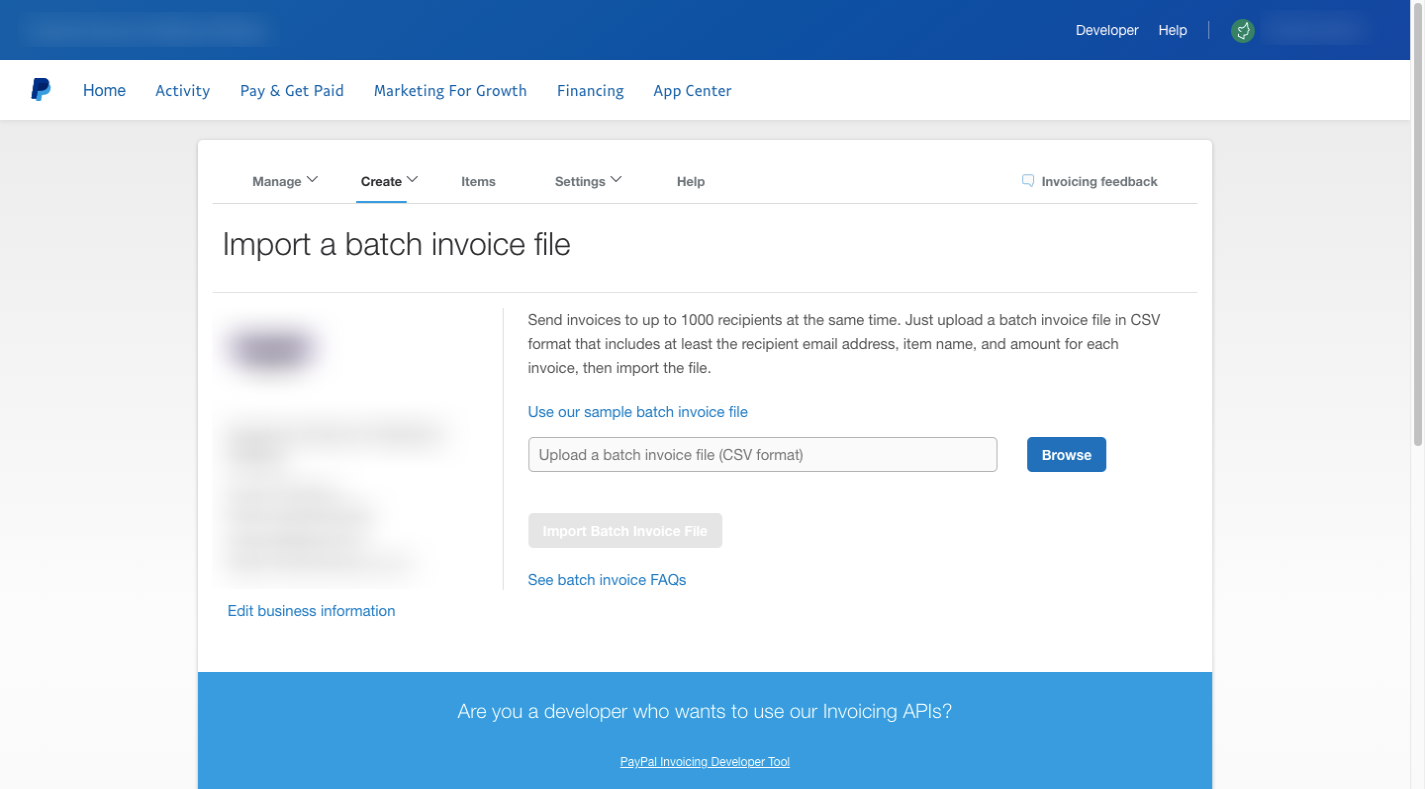Open the green profile avatar icon
The image size is (1425, 789).
click(x=1243, y=31)
